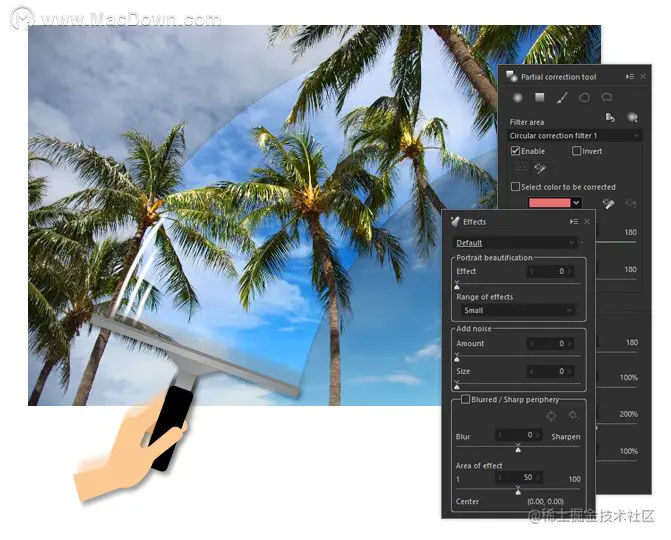Screen dimensions: 671x540
Task: Click the add circular filter icon beside Filter area
Action: (632, 117)
